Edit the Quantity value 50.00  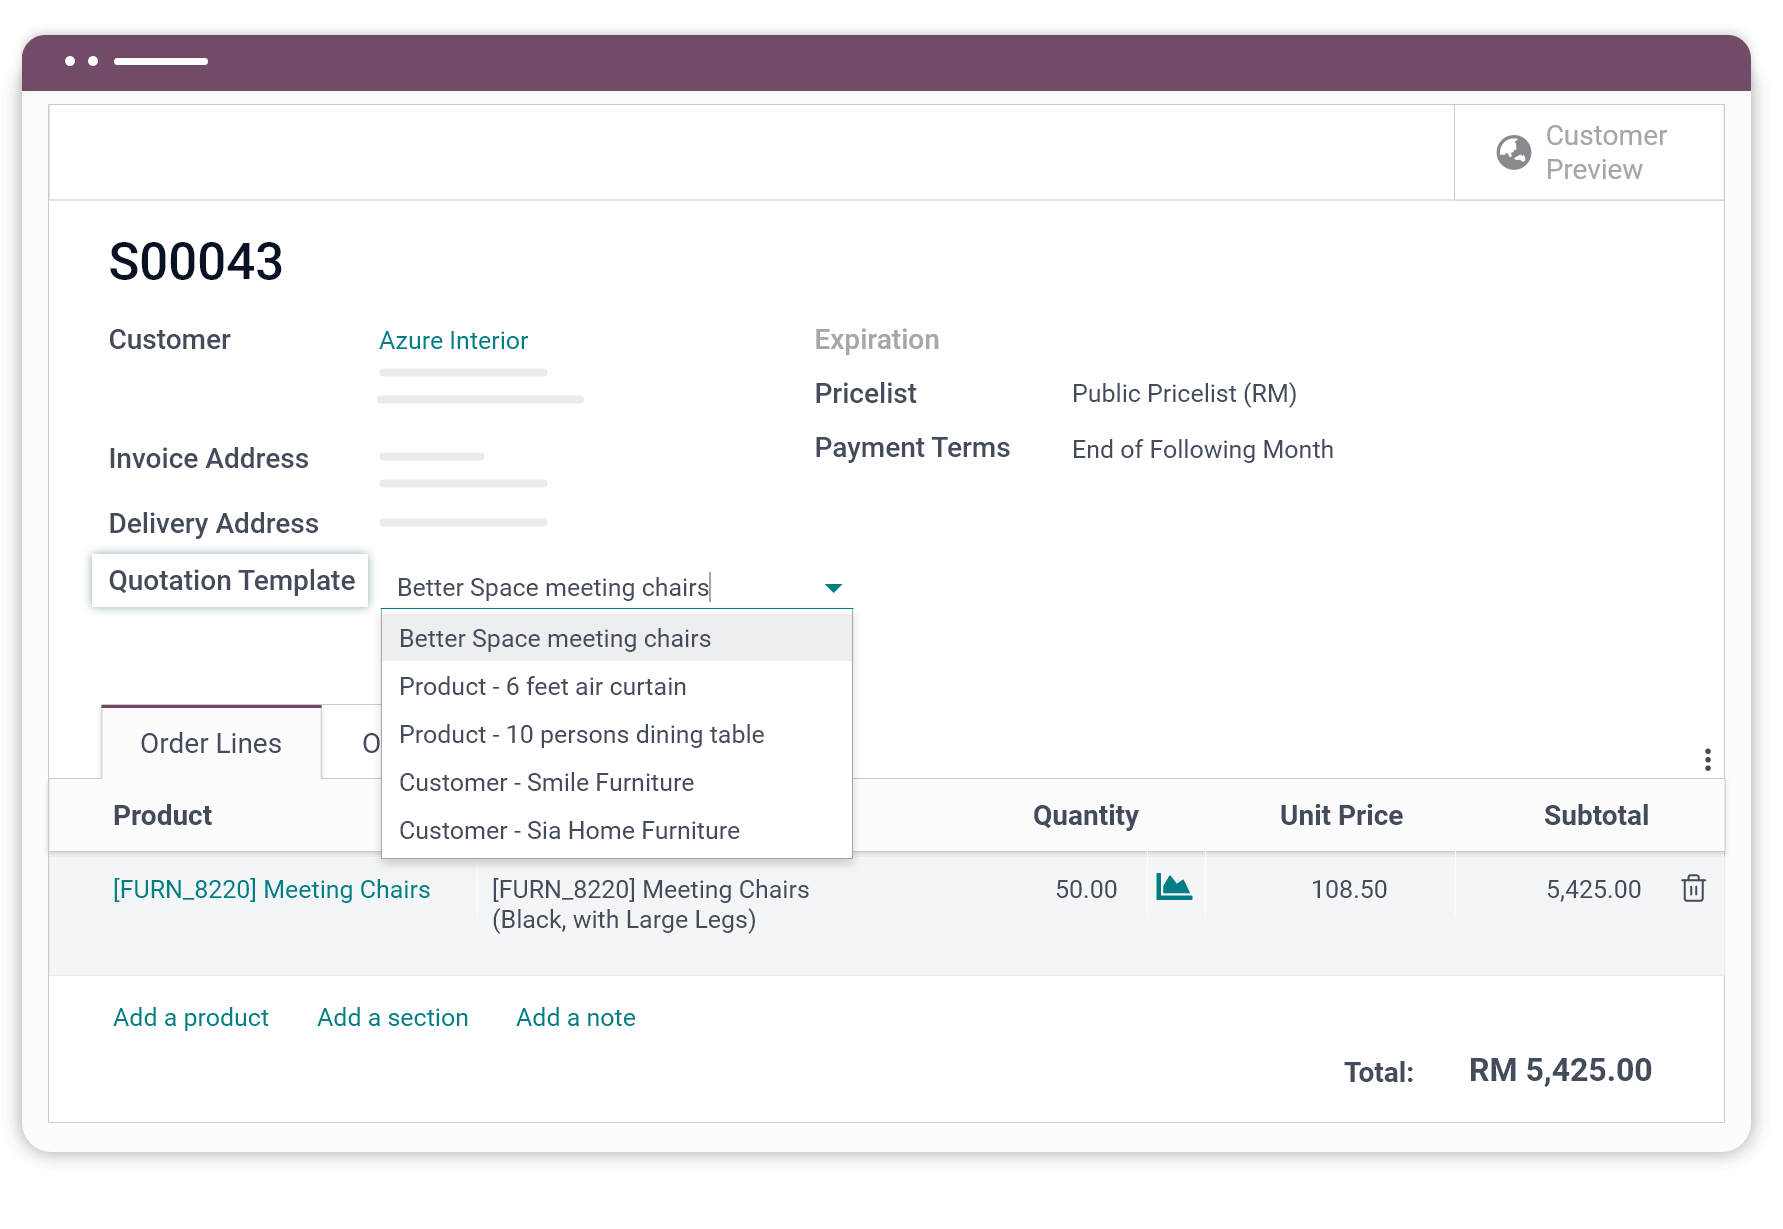(x=1086, y=888)
